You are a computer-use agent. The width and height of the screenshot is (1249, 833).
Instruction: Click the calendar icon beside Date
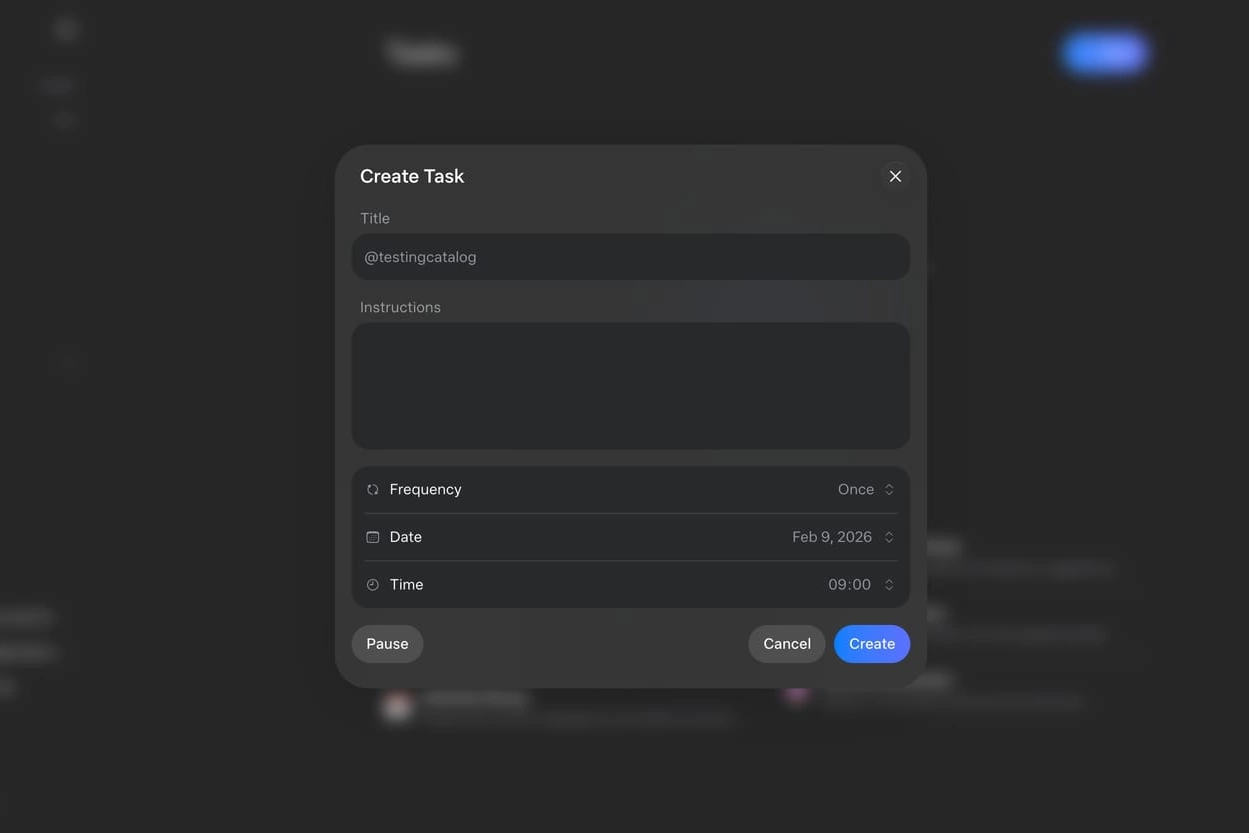tap(373, 537)
